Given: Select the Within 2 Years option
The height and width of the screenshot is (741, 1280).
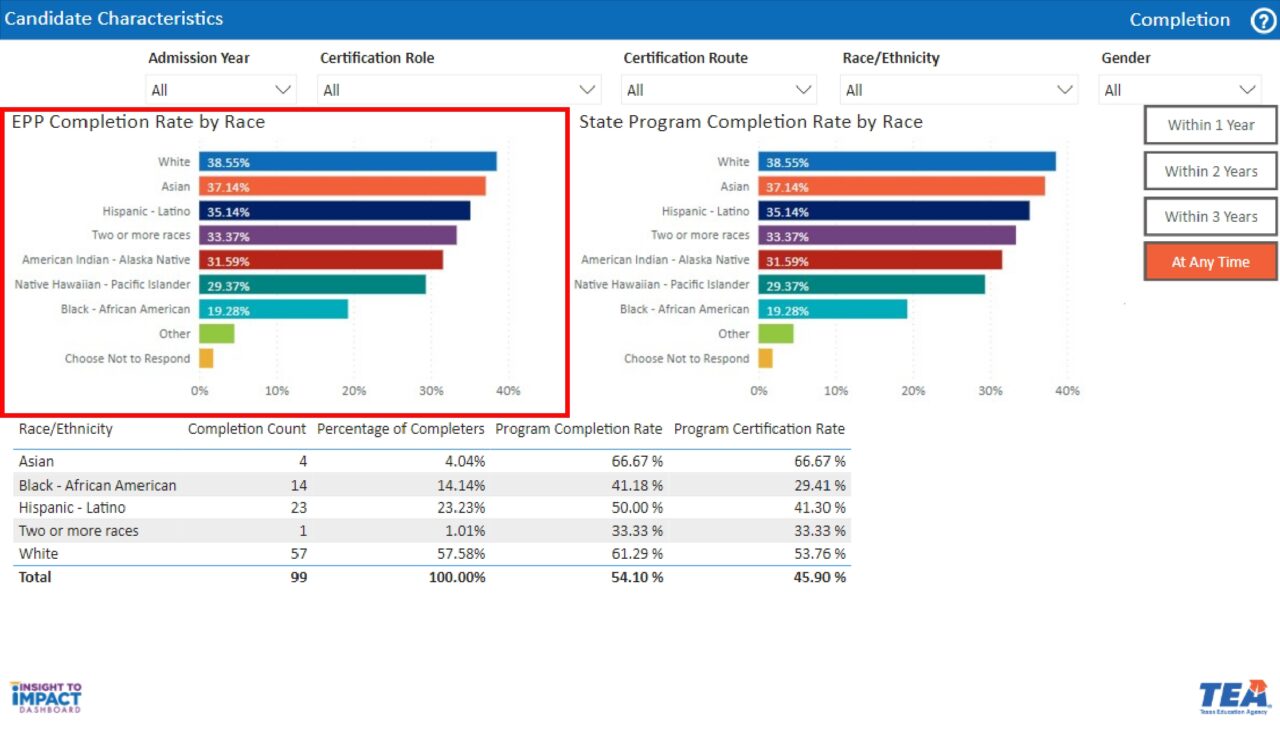Looking at the screenshot, I should [1210, 171].
